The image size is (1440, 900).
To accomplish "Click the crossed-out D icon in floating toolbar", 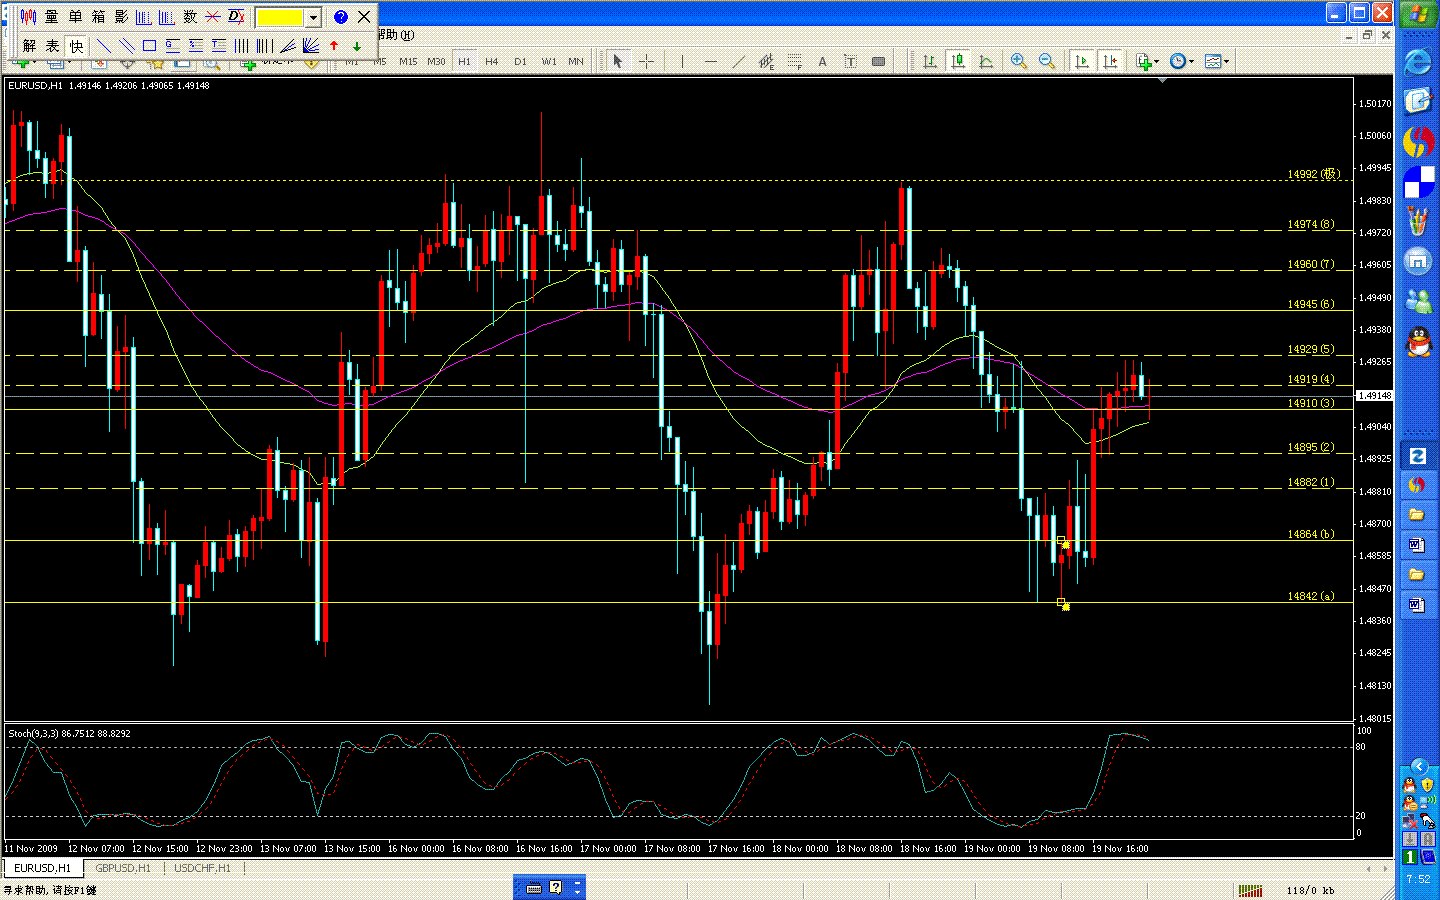I will (x=237, y=17).
